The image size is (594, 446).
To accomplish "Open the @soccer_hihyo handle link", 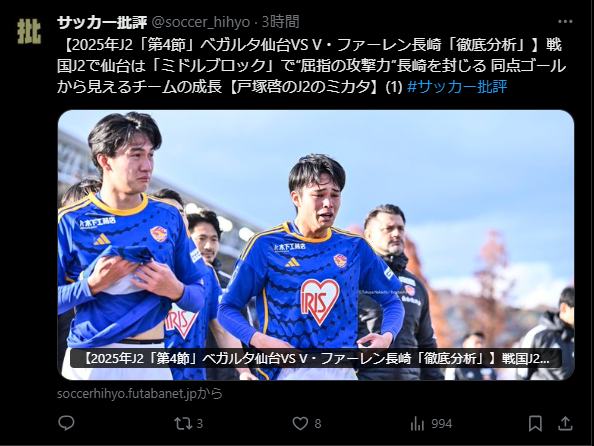I will [201, 22].
